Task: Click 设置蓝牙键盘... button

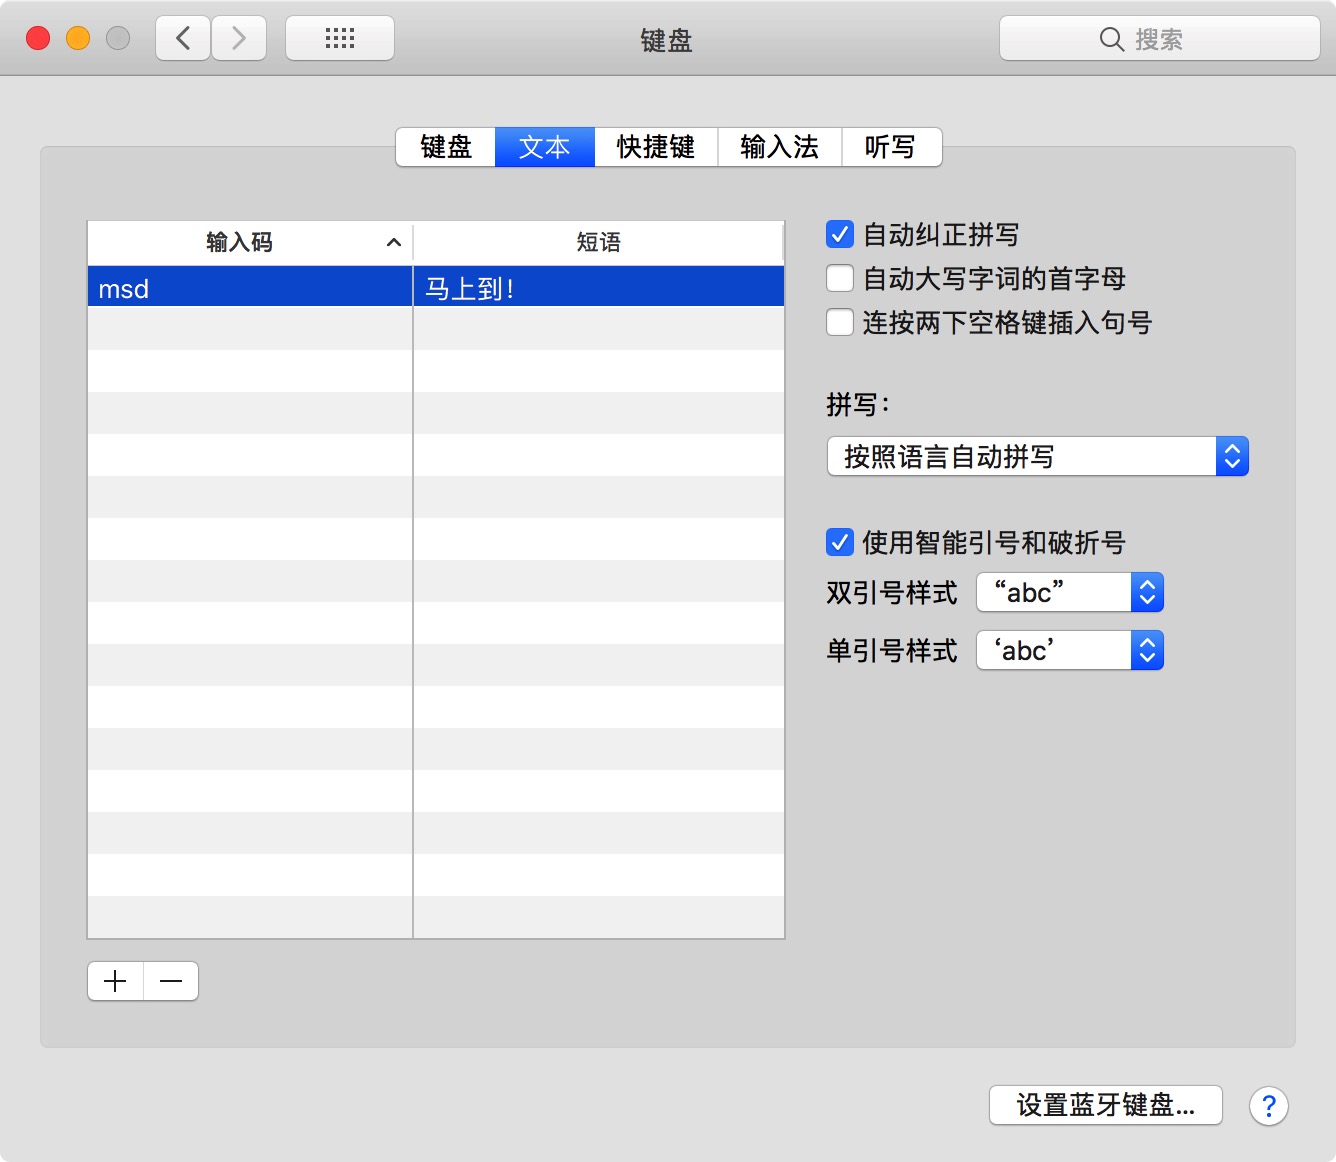Action: 1106,1105
